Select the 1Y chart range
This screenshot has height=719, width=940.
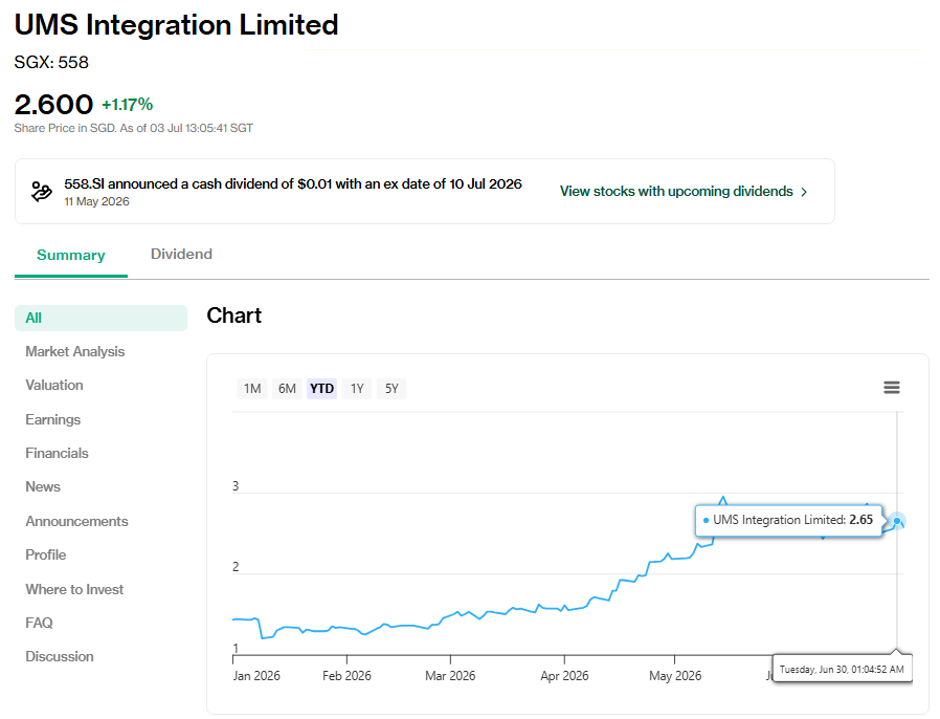pyautogui.click(x=357, y=389)
